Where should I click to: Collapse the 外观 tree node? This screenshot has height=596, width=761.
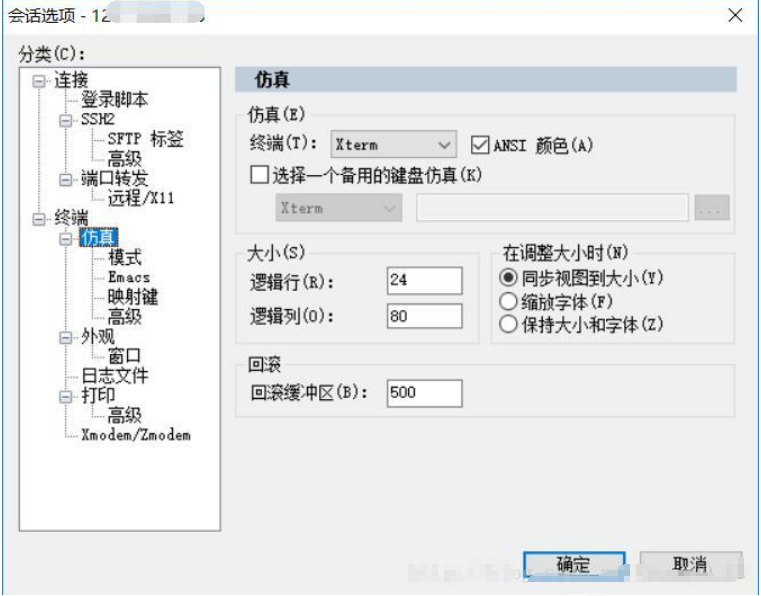[65, 337]
